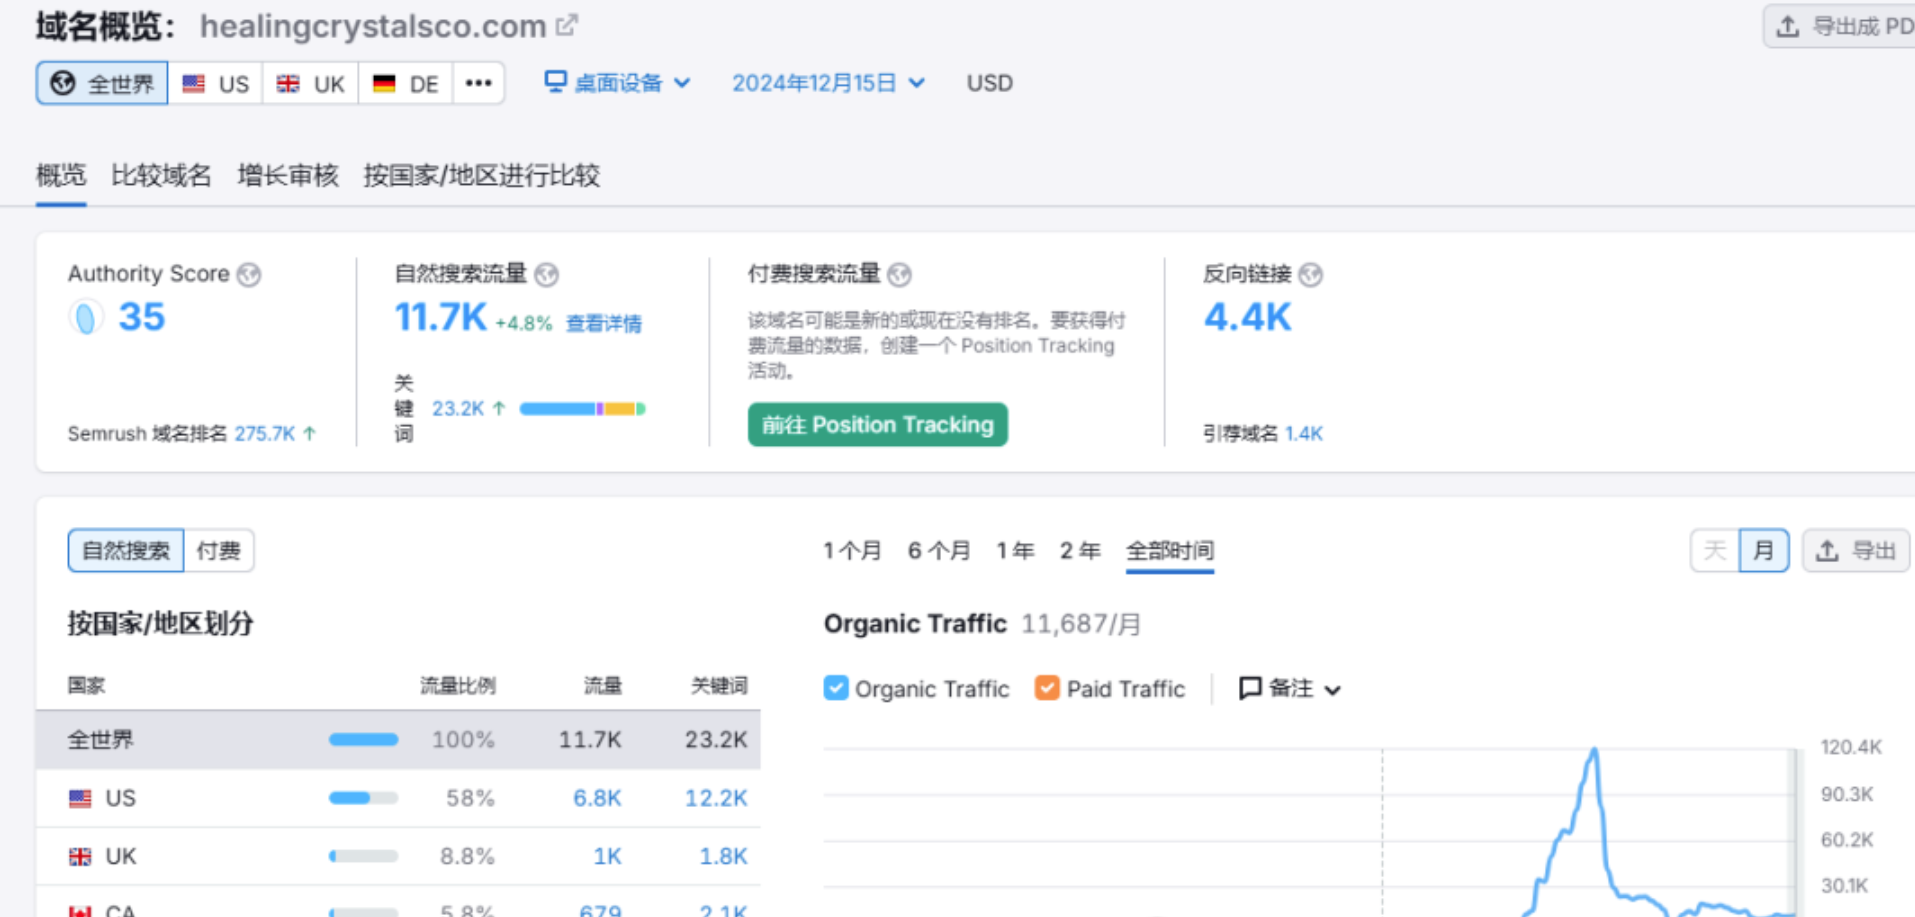The width and height of the screenshot is (1915, 917).
Task: Click US flag in country table row
Action: coord(80,798)
